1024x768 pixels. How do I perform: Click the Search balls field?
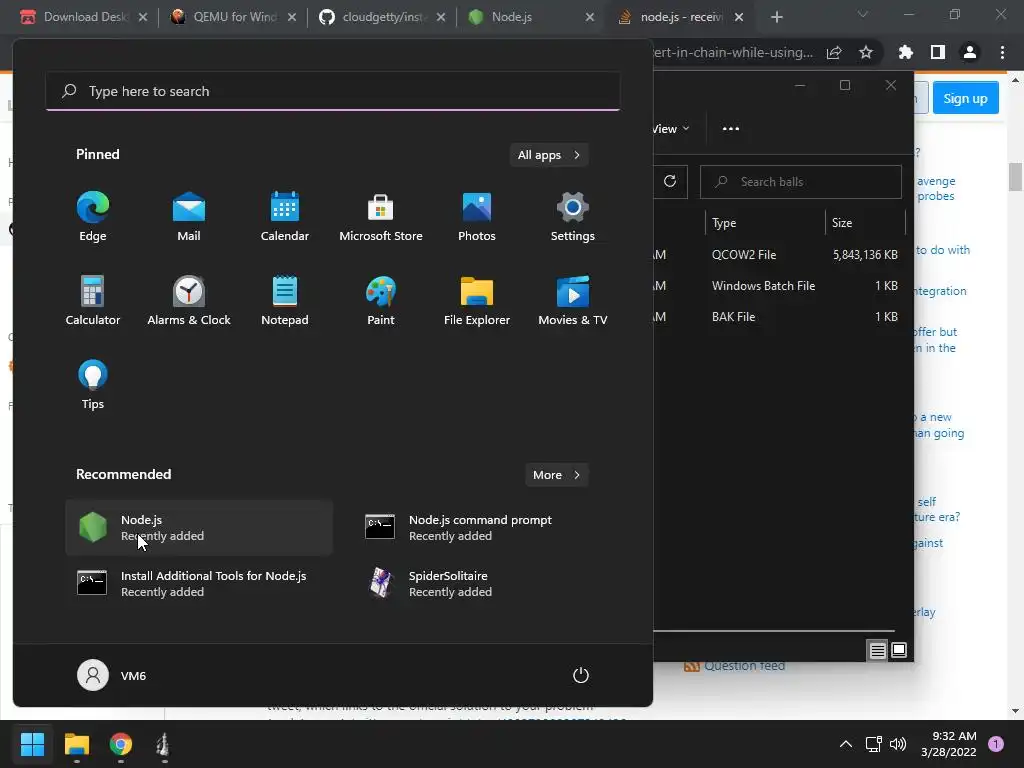click(x=801, y=182)
